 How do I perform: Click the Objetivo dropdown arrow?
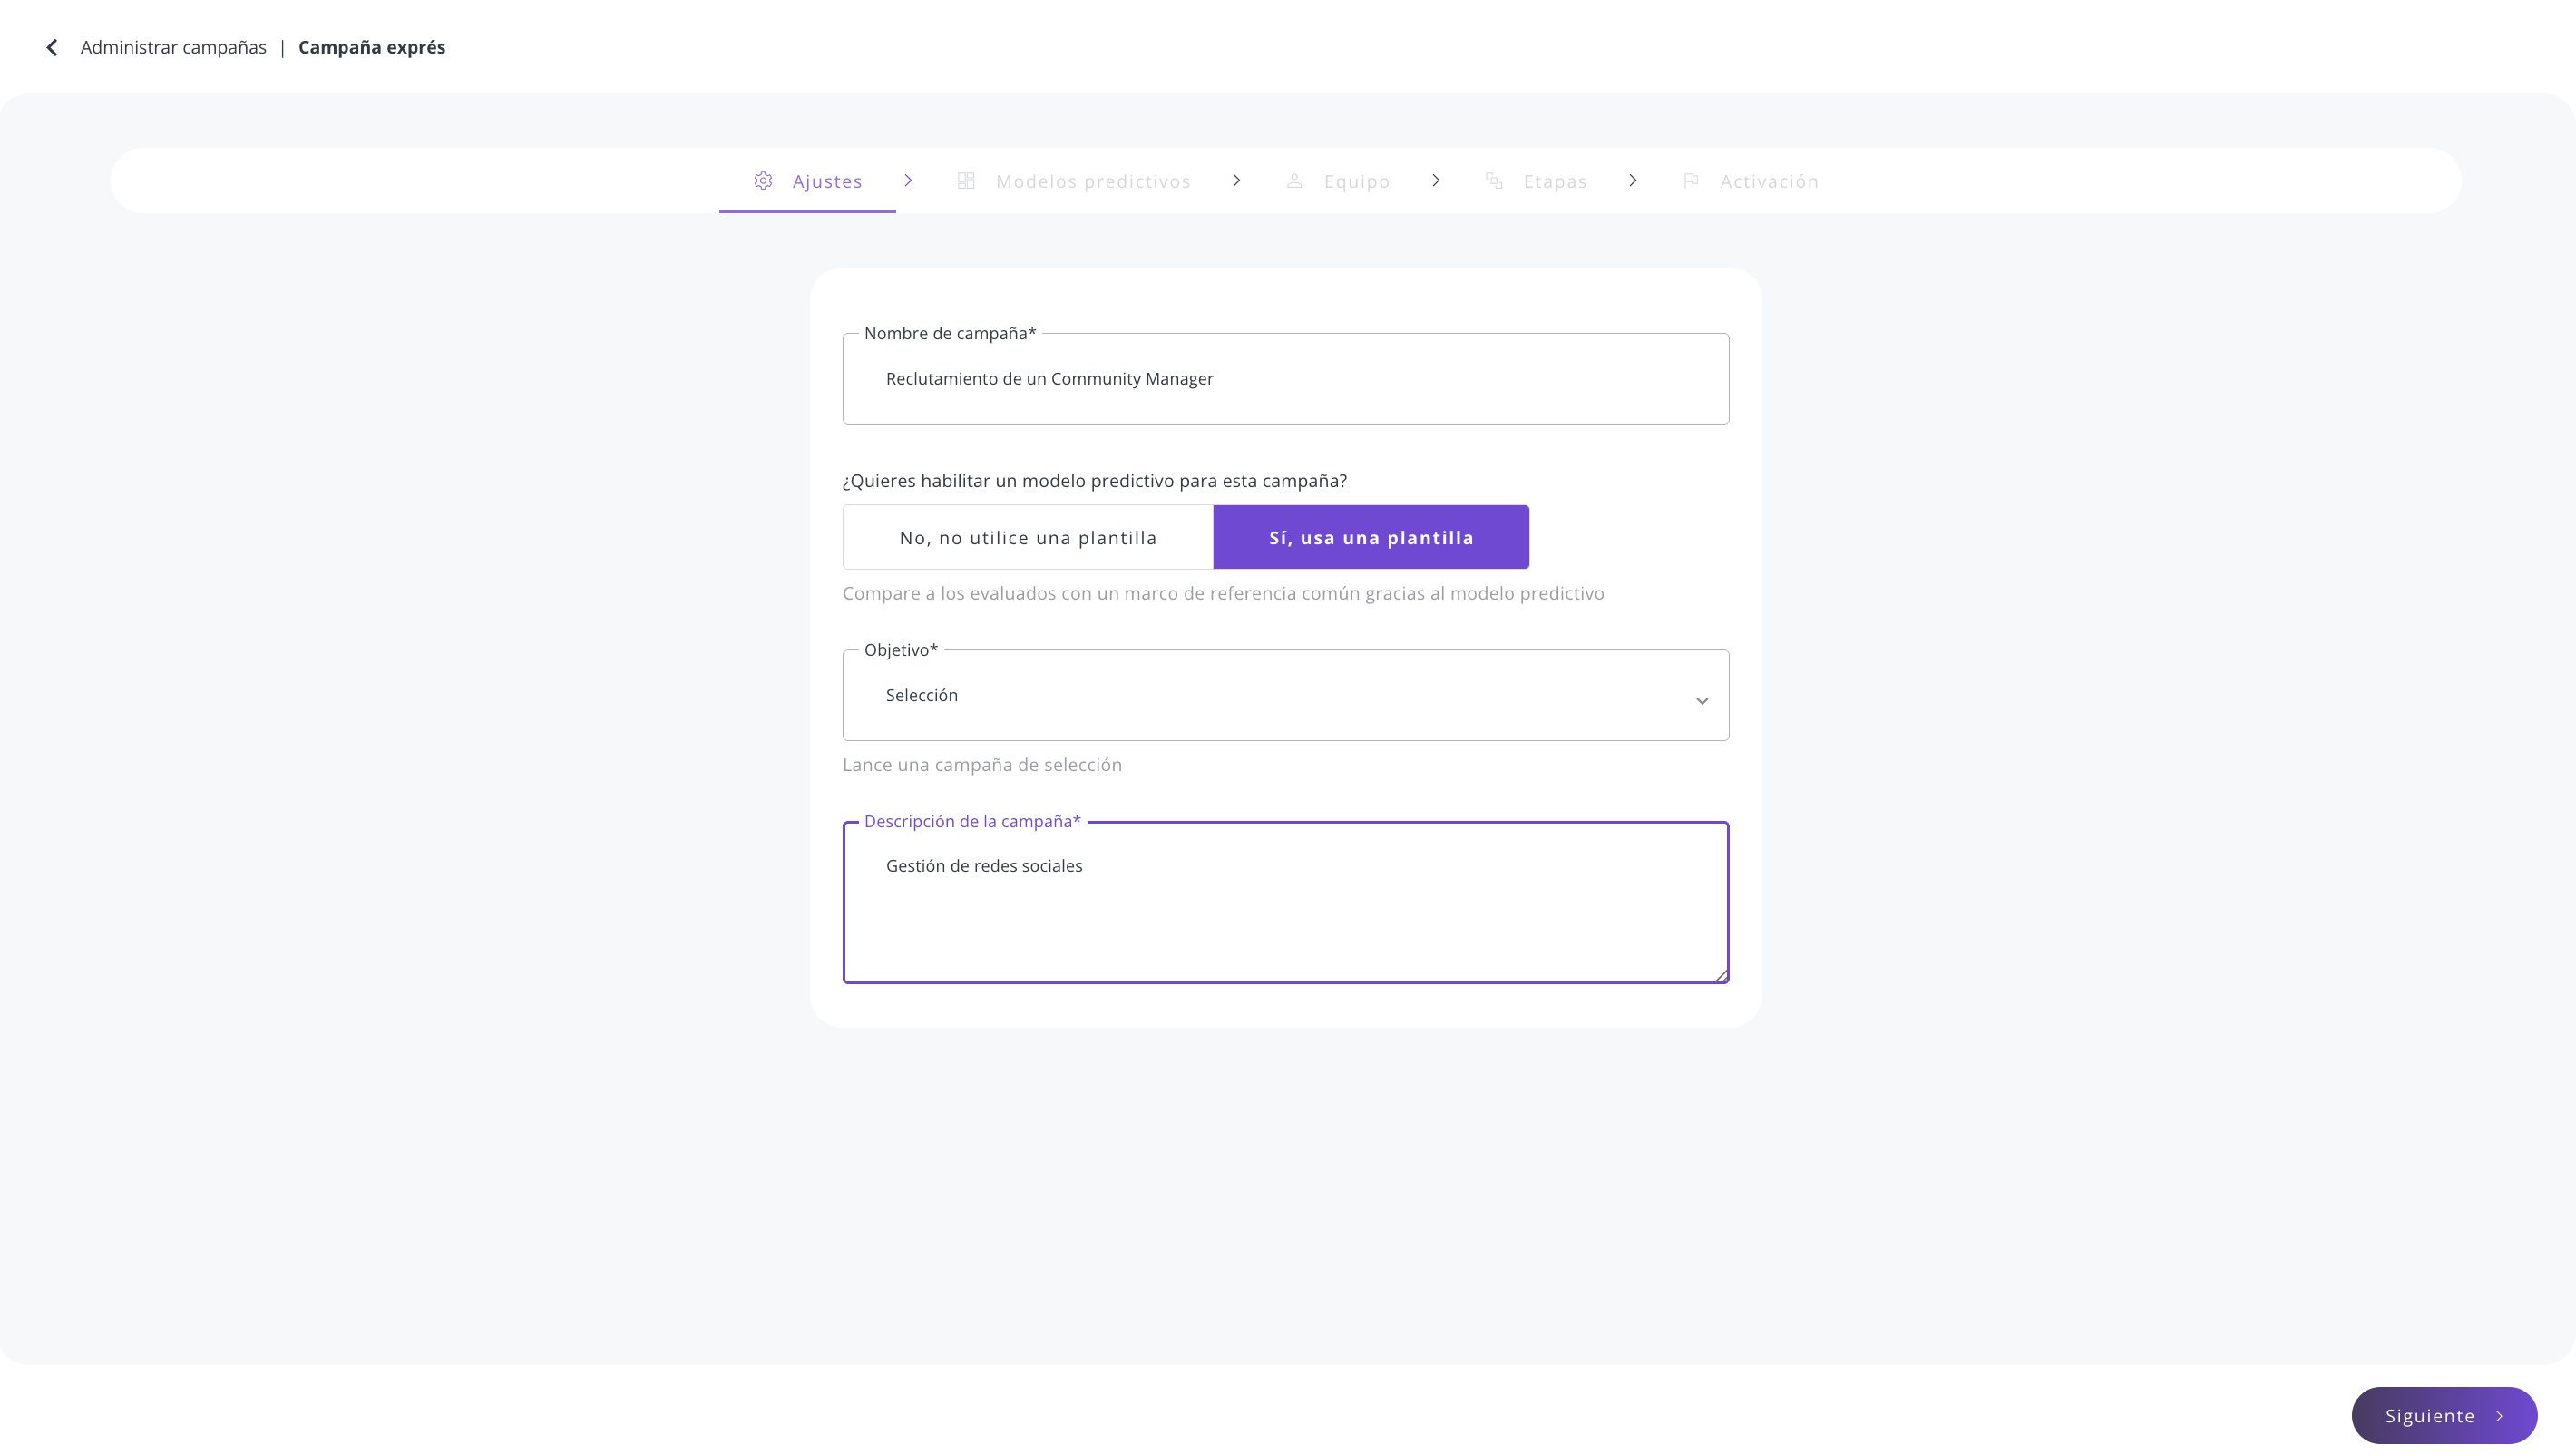click(1701, 701)
